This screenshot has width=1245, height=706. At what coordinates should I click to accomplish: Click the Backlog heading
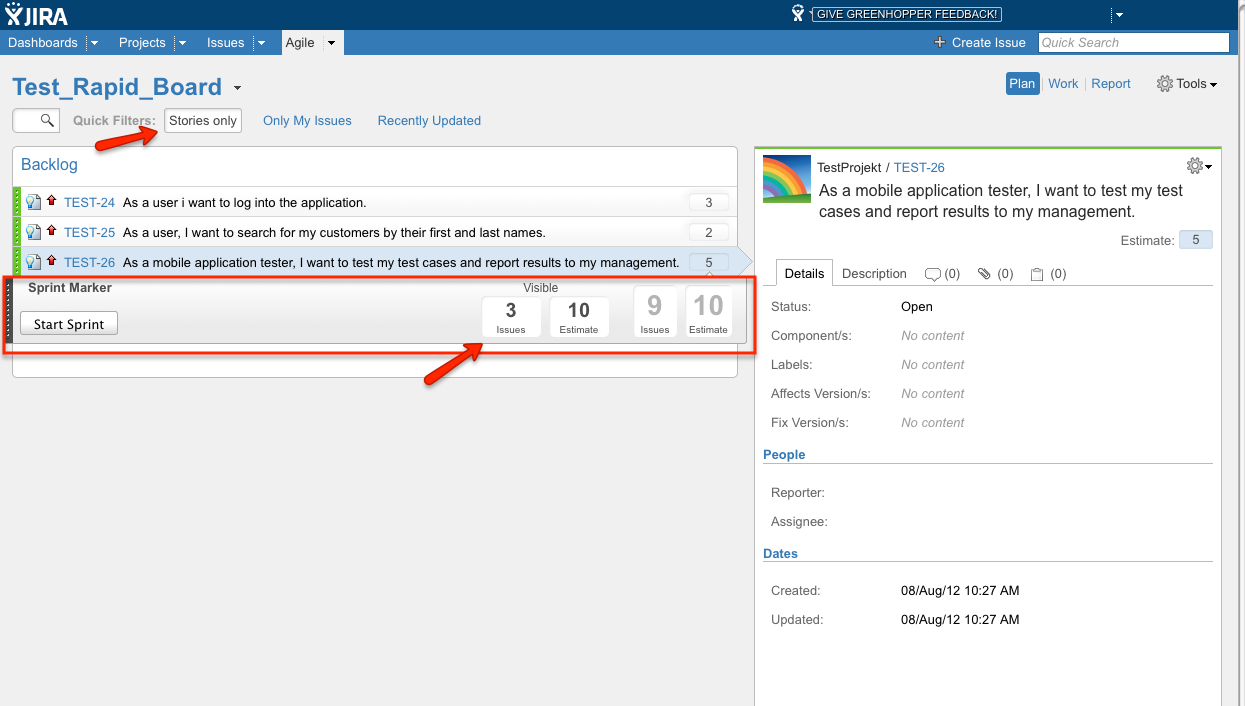click(x=49, y=164)
